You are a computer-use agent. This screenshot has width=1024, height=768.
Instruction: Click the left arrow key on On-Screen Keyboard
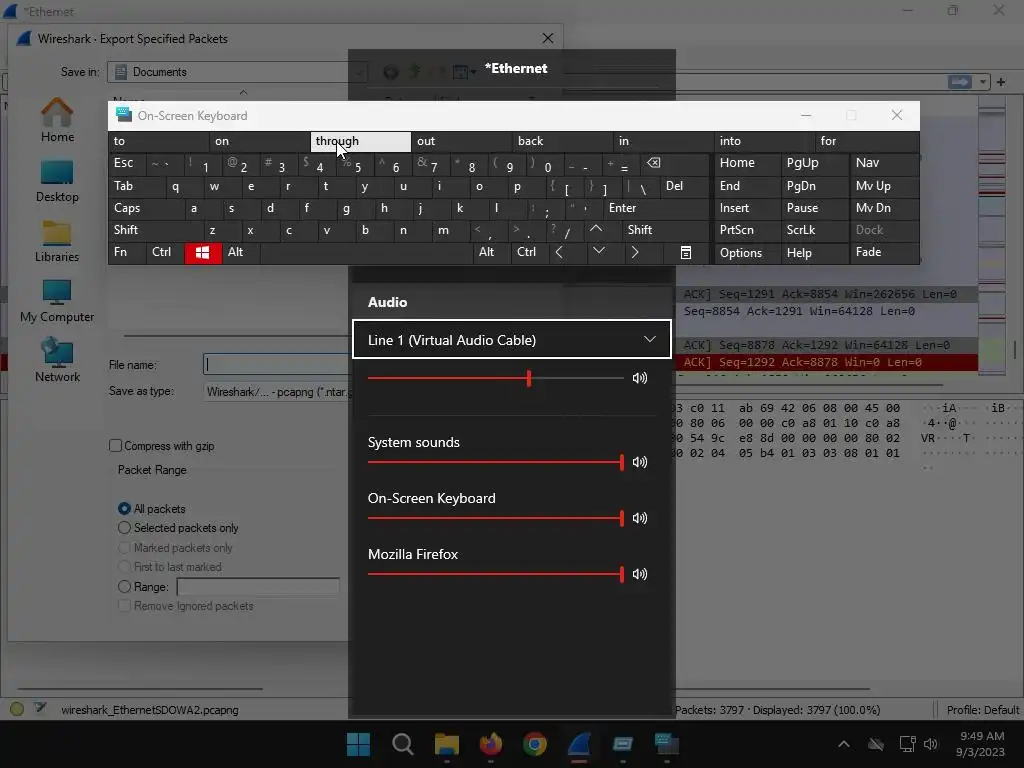(x=559, y=253)
